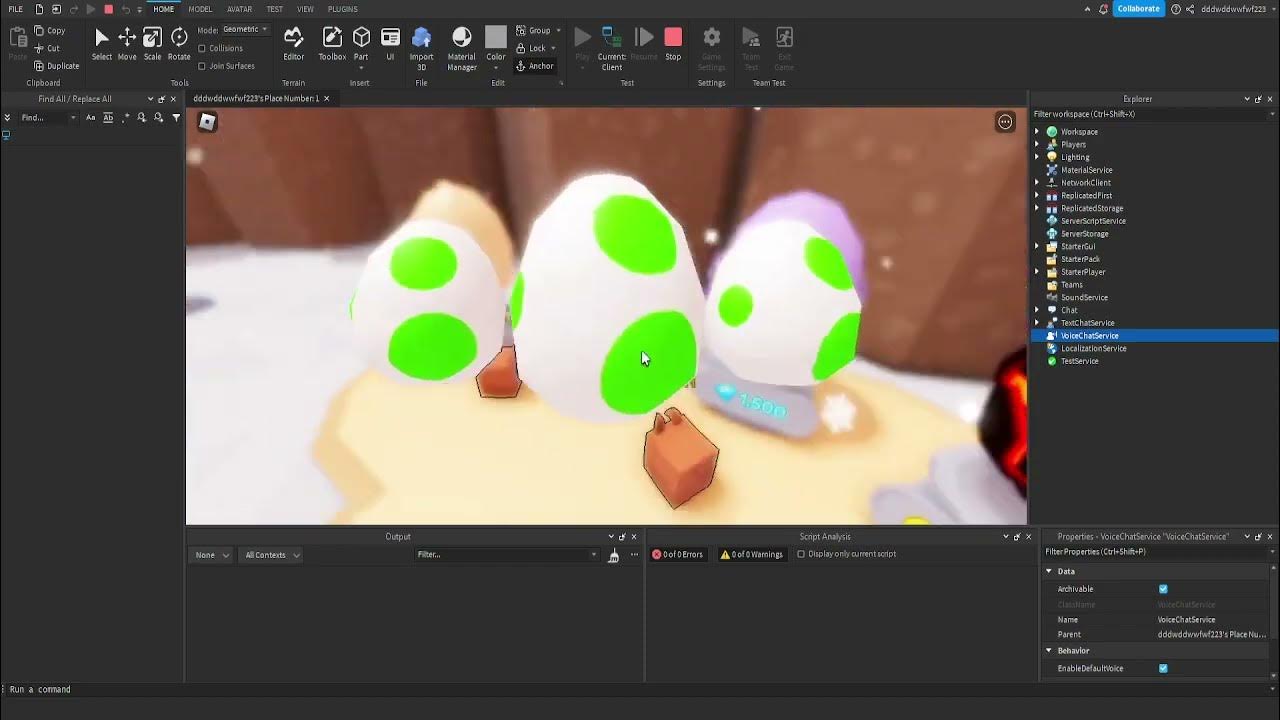Toggle the Join Surfaces checkbox

click(x=202, y=66)
